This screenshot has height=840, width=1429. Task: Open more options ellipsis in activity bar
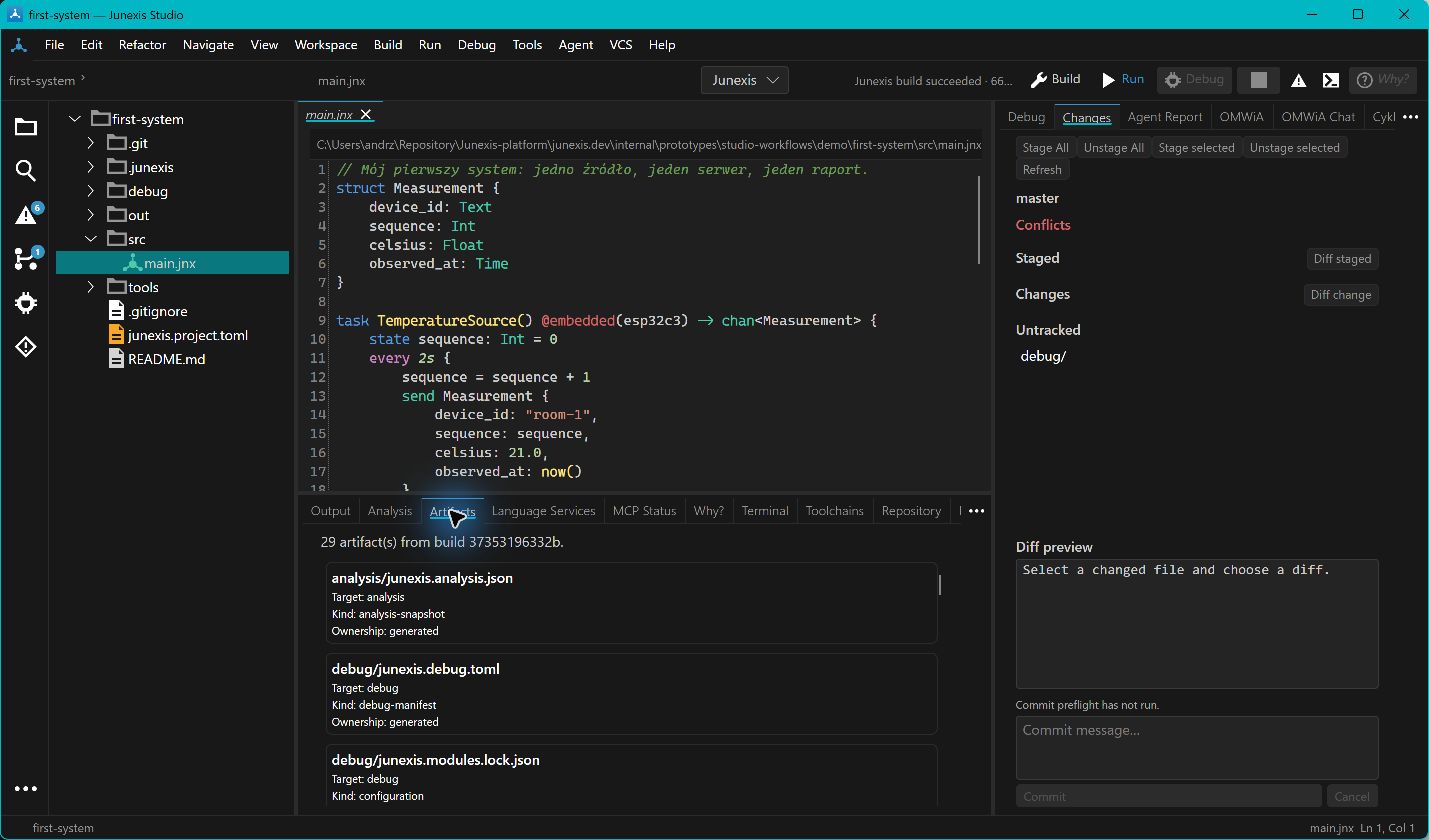tap(26, 789)
